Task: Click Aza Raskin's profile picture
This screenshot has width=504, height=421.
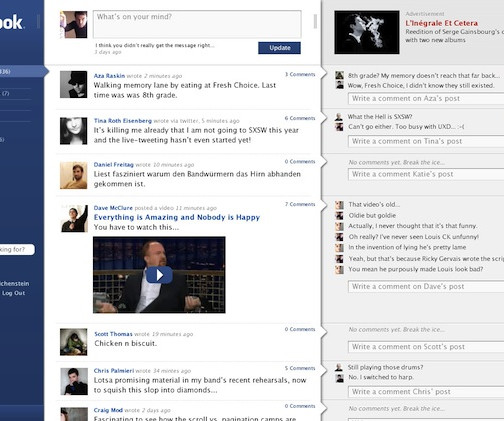Action: pos(74,84)
